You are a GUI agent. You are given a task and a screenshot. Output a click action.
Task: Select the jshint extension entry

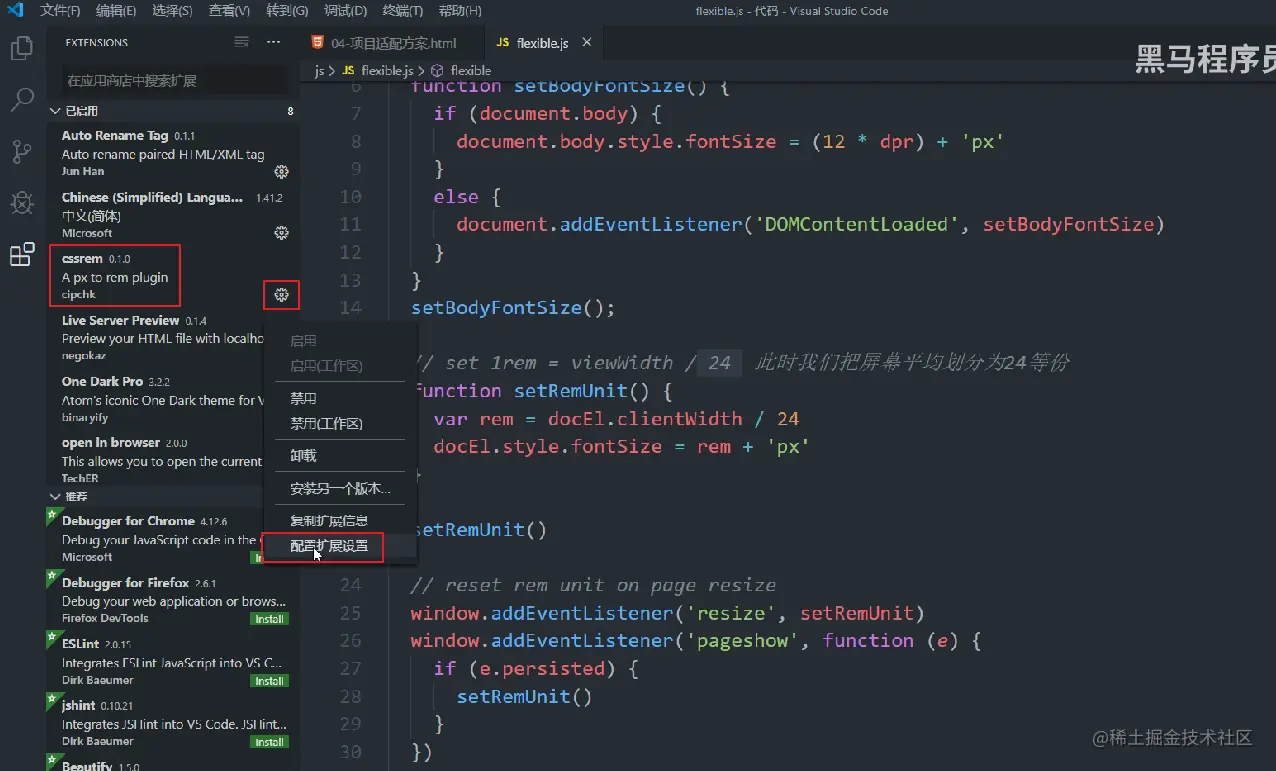pyautogui.click(x=172, y=723)
